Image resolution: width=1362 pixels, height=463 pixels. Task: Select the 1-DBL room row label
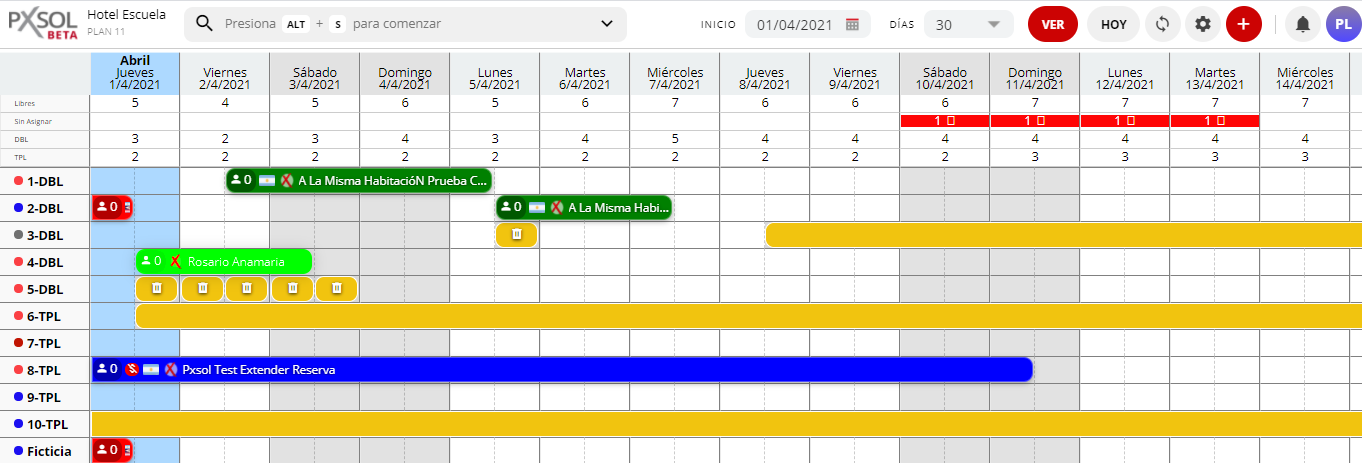click(x=44, y=181)
